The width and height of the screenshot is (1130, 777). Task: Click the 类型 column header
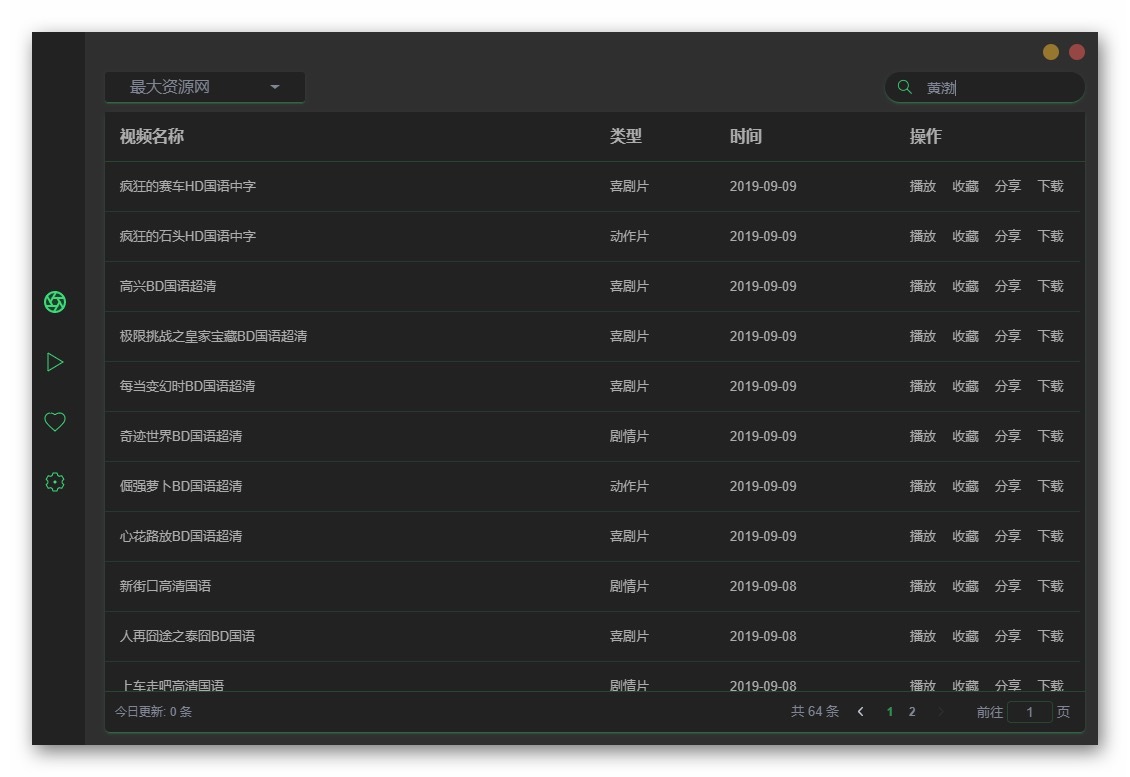click(x=626, y=136)
